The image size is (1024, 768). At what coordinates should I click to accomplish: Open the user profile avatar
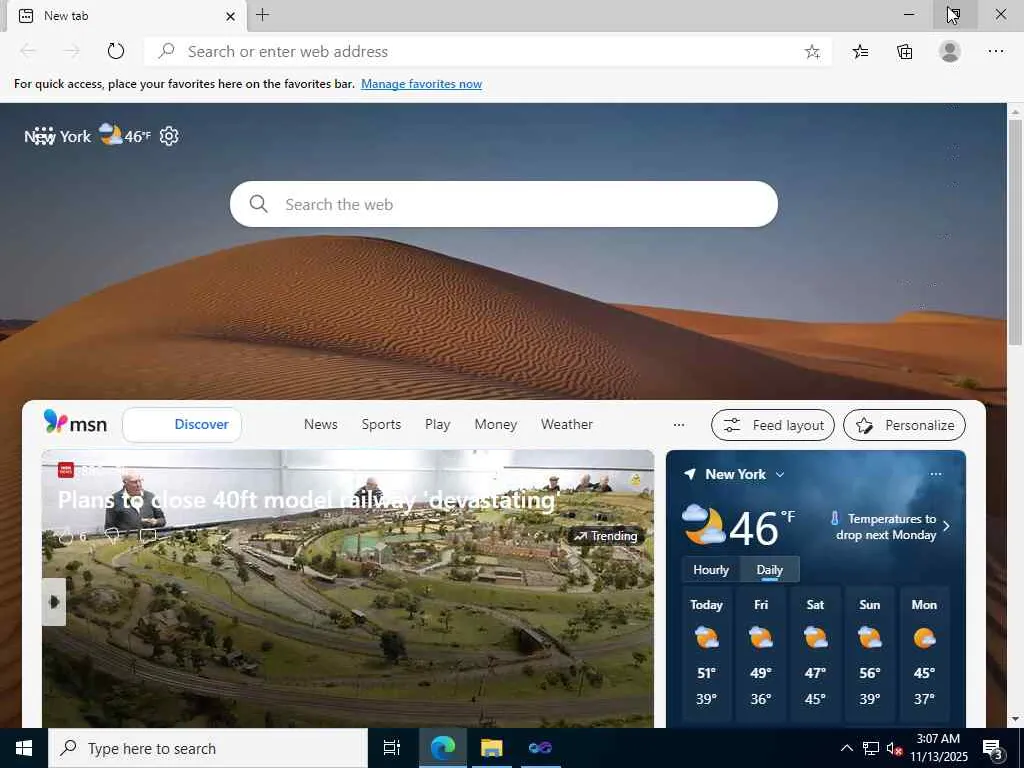[950, 51]
